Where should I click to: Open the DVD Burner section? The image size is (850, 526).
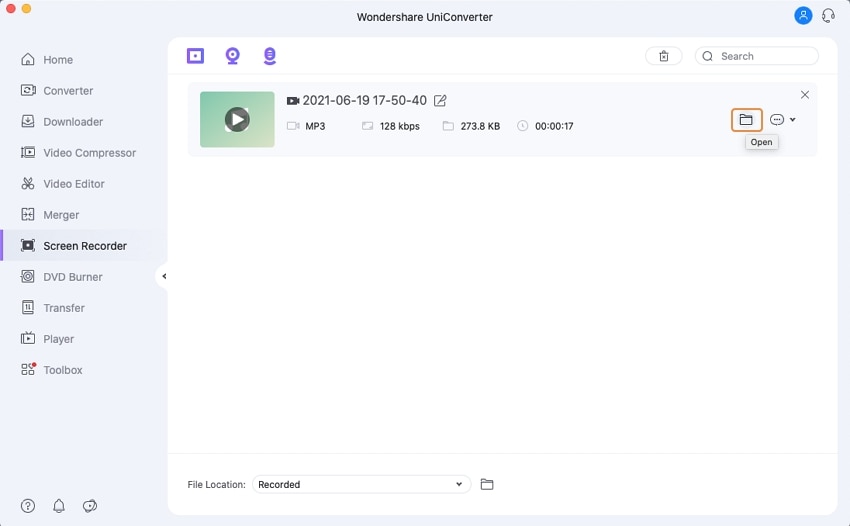[x=61, y=277]
